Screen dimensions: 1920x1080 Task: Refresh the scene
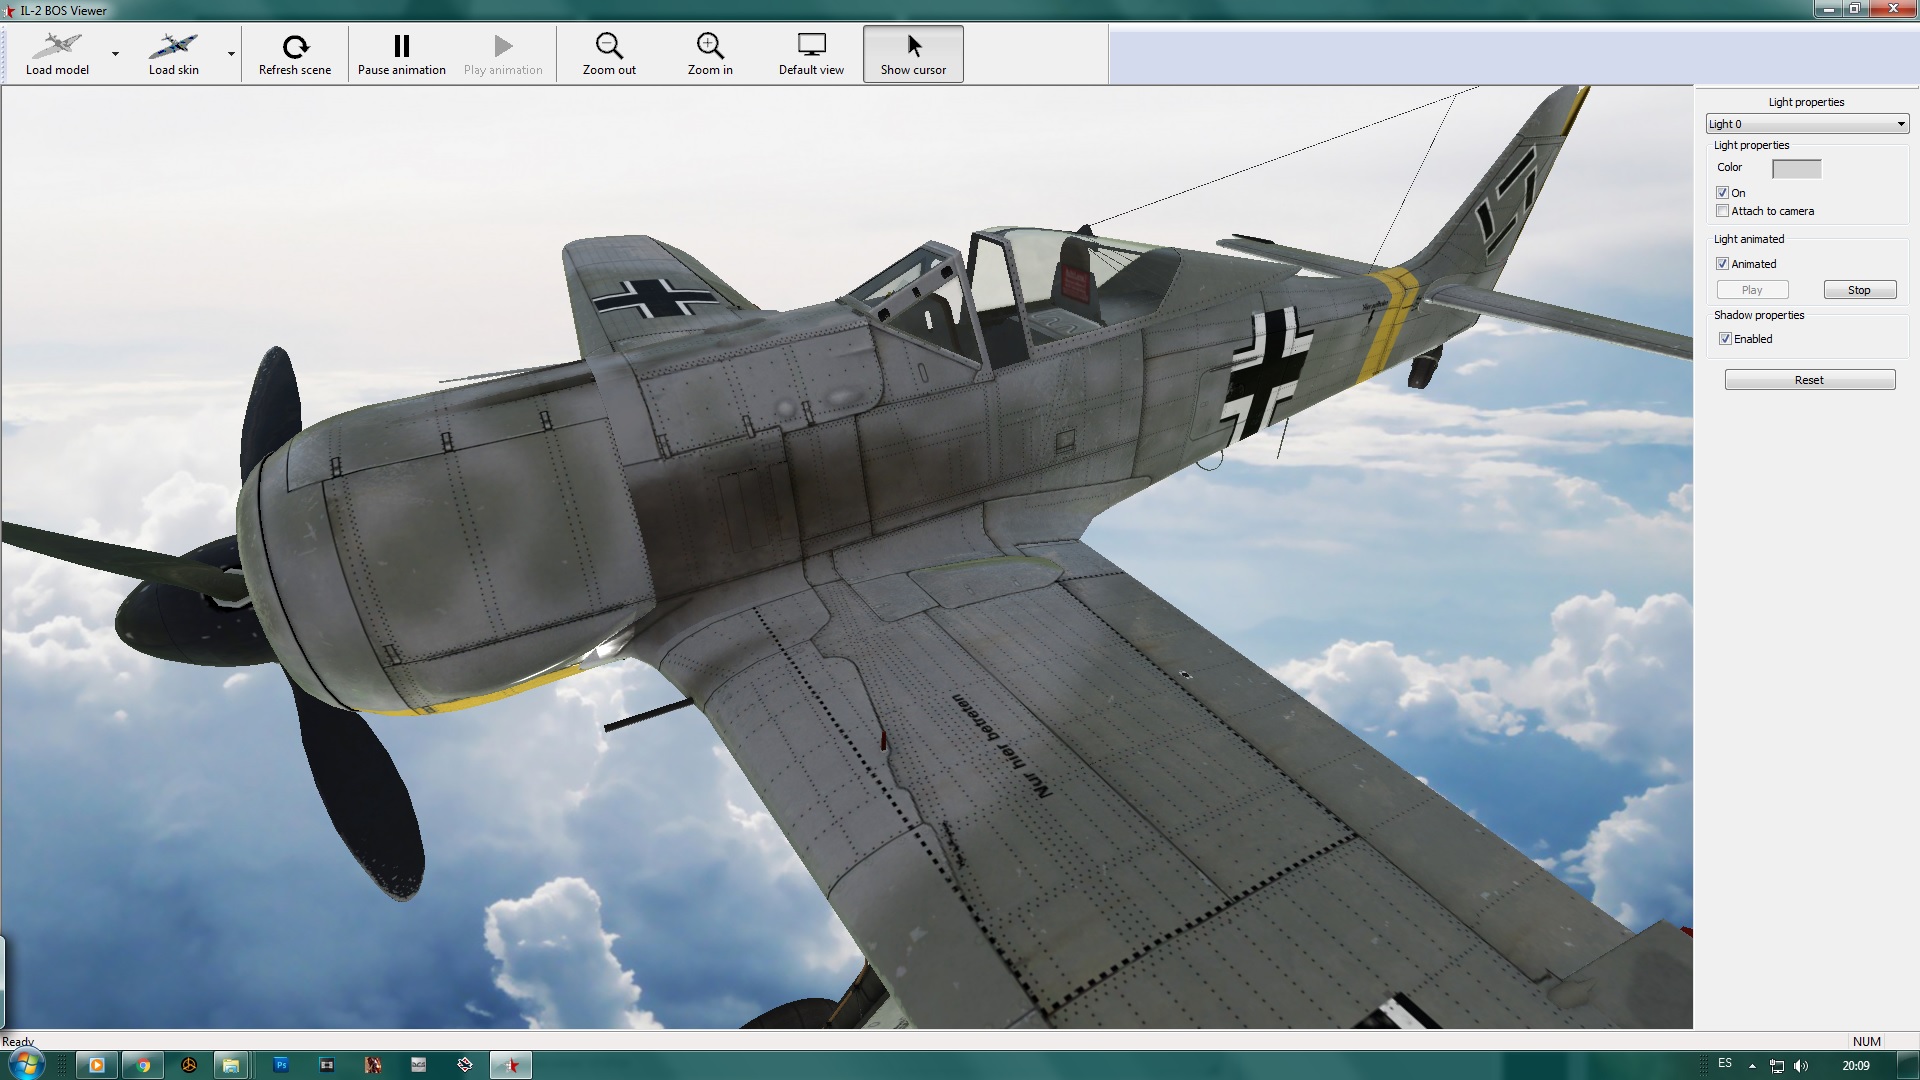pos(295,54)
